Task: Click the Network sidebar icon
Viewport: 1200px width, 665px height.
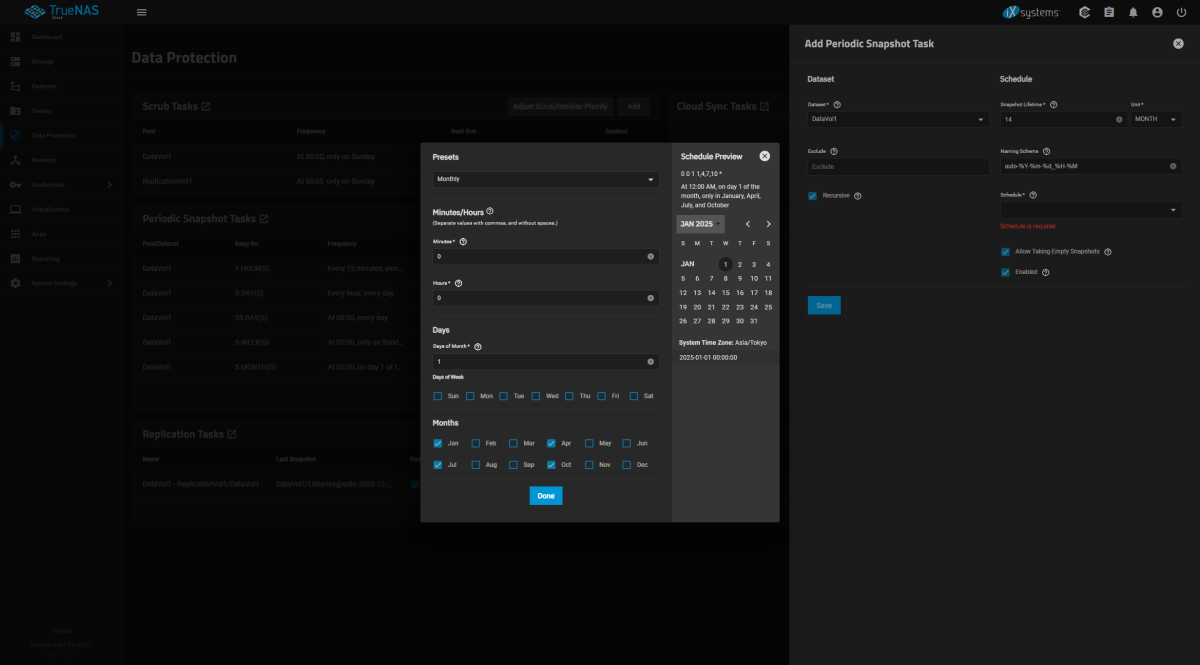Action: tap(16, 160)
